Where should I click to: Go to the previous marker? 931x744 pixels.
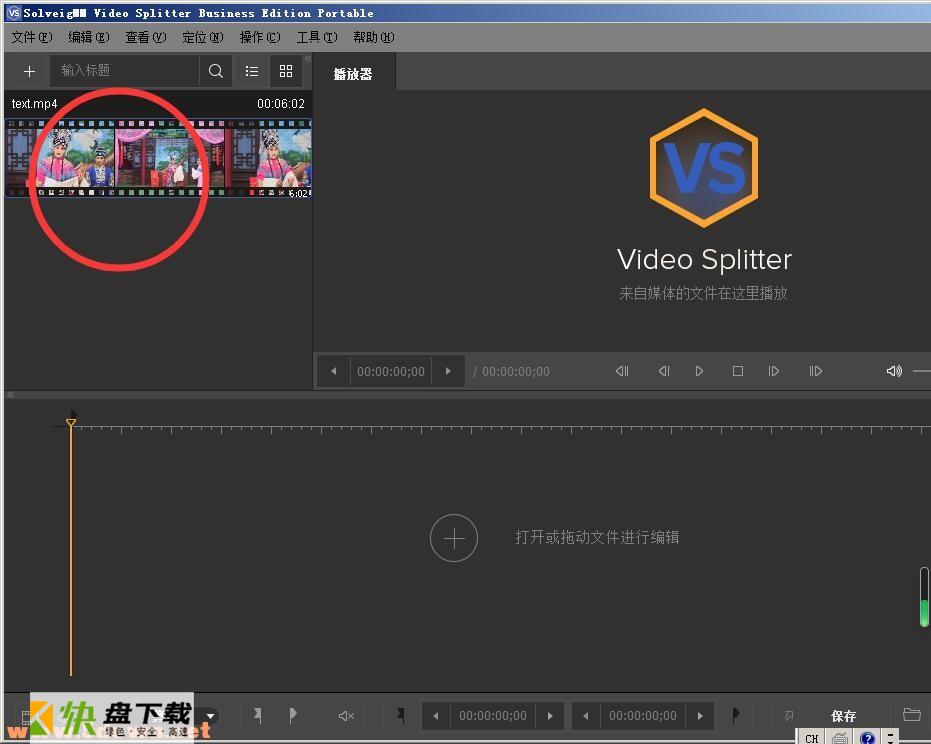(258, 715)
